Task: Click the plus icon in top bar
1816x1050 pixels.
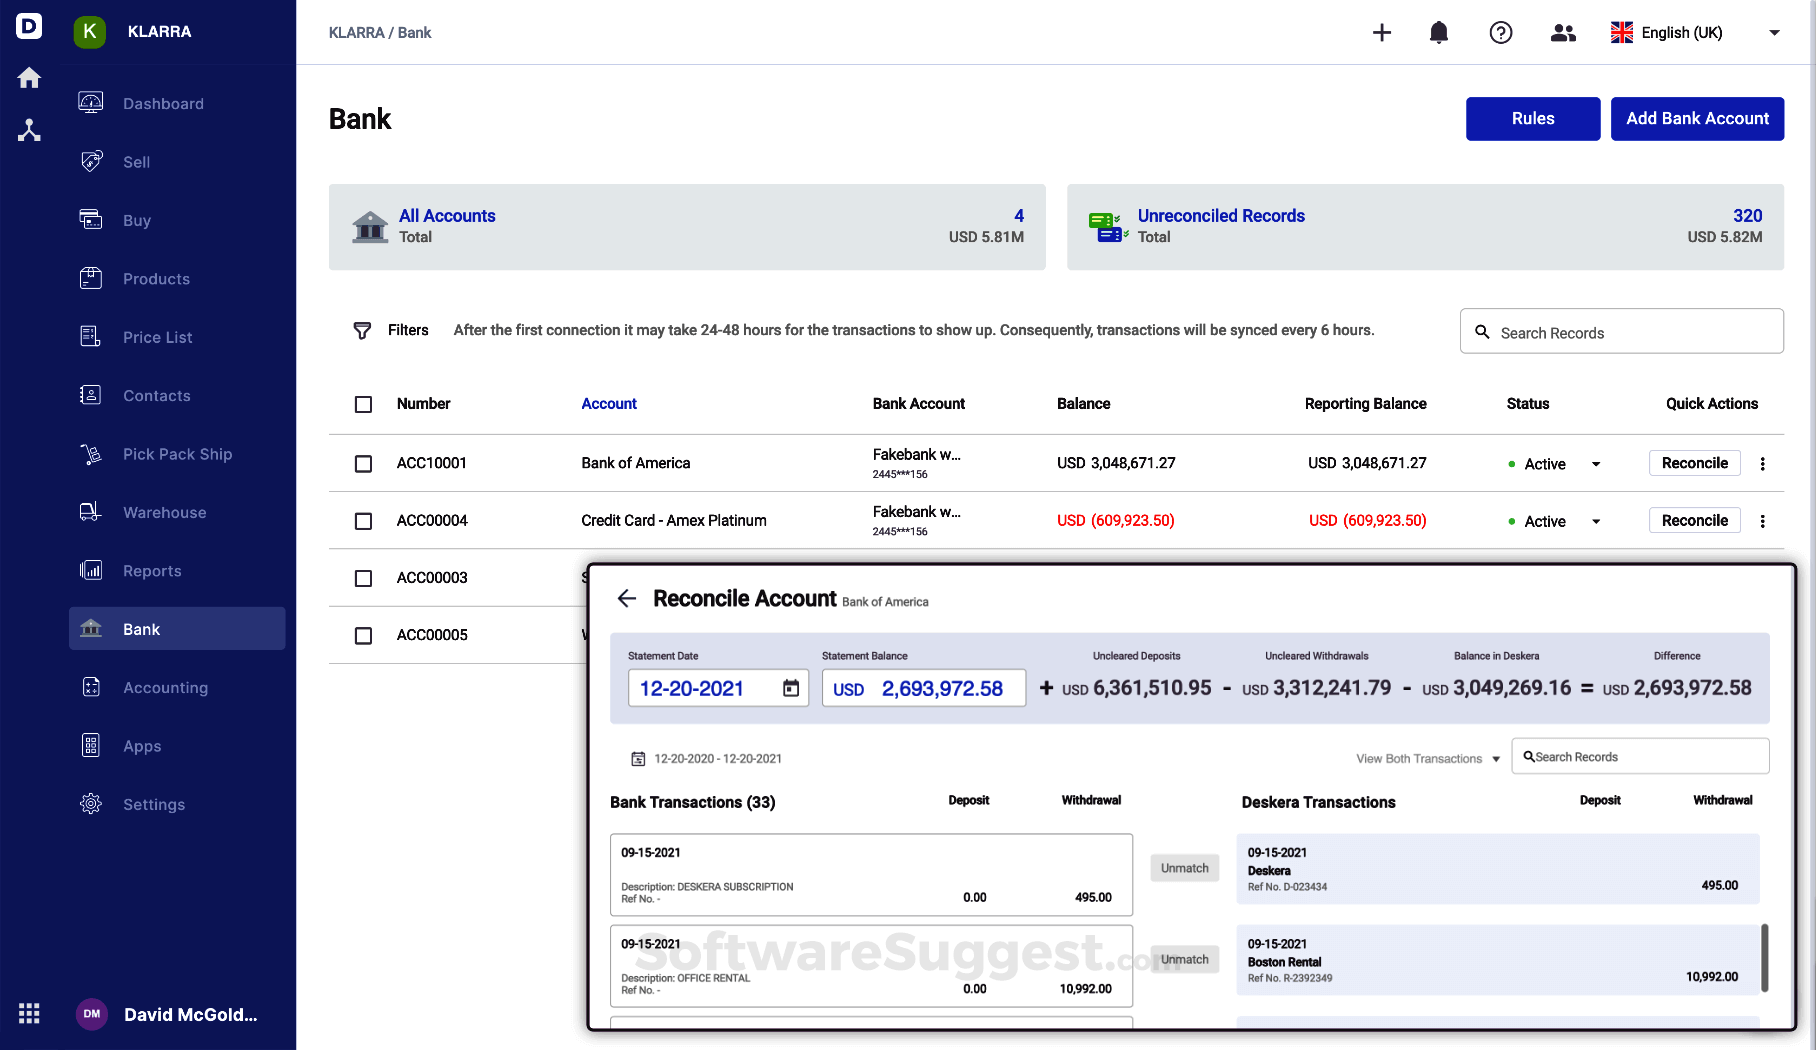Action: pos(1382,32)
